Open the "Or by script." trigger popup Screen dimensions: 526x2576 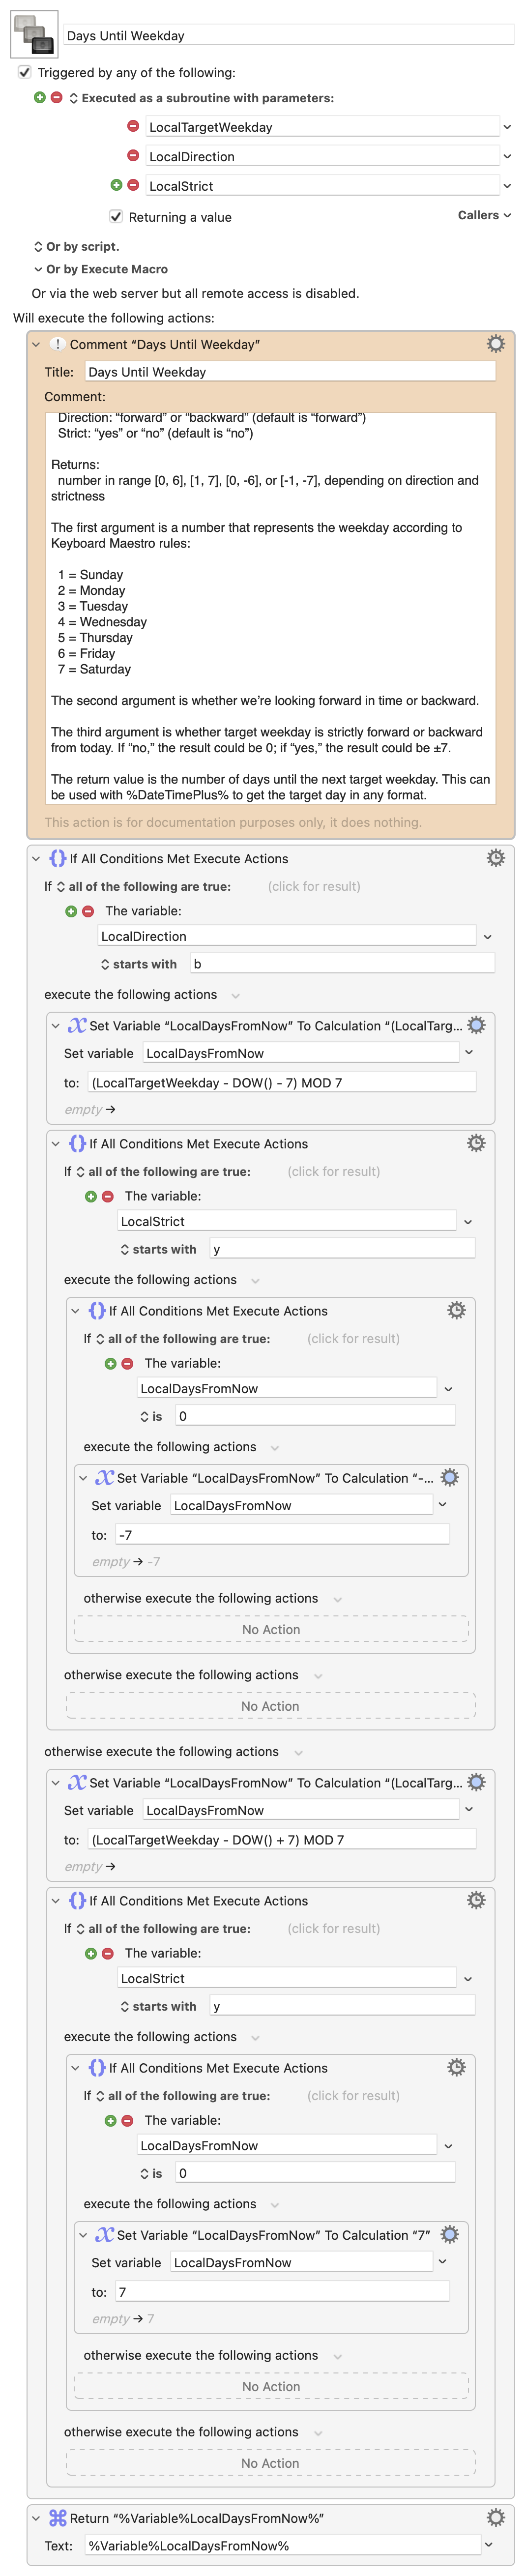38,246
